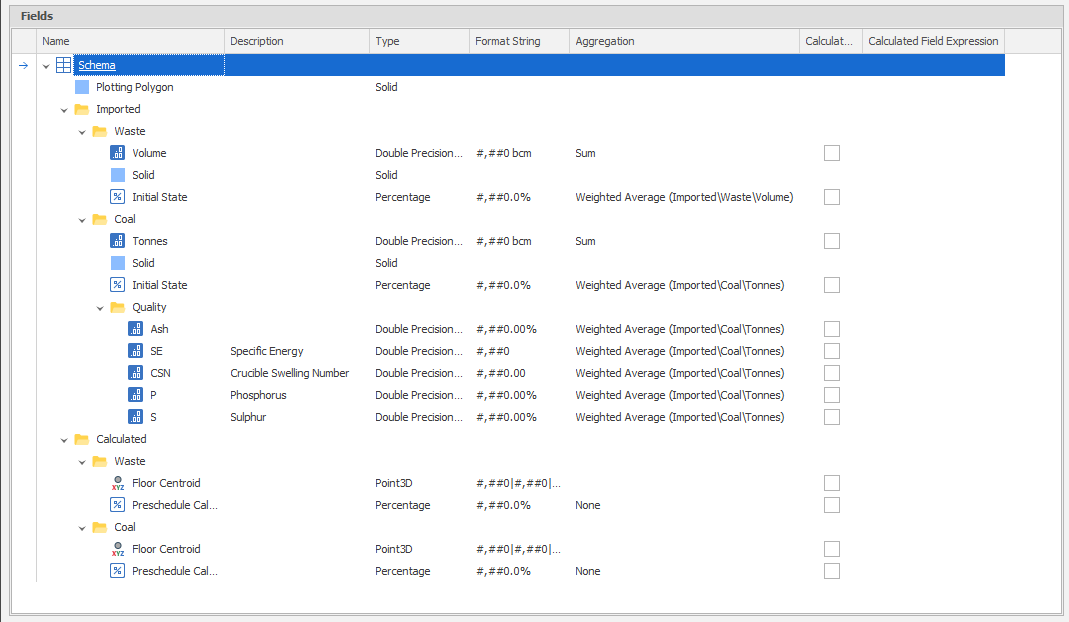Viewport: 1069px width, 622px height.
Task: Click the truncated Calculat... column header
Action: tap(831, 41)
